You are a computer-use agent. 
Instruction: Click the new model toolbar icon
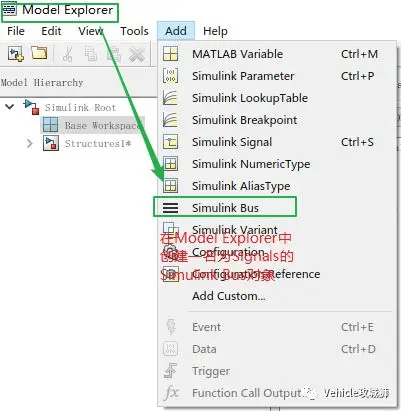[x=16, y=53]
